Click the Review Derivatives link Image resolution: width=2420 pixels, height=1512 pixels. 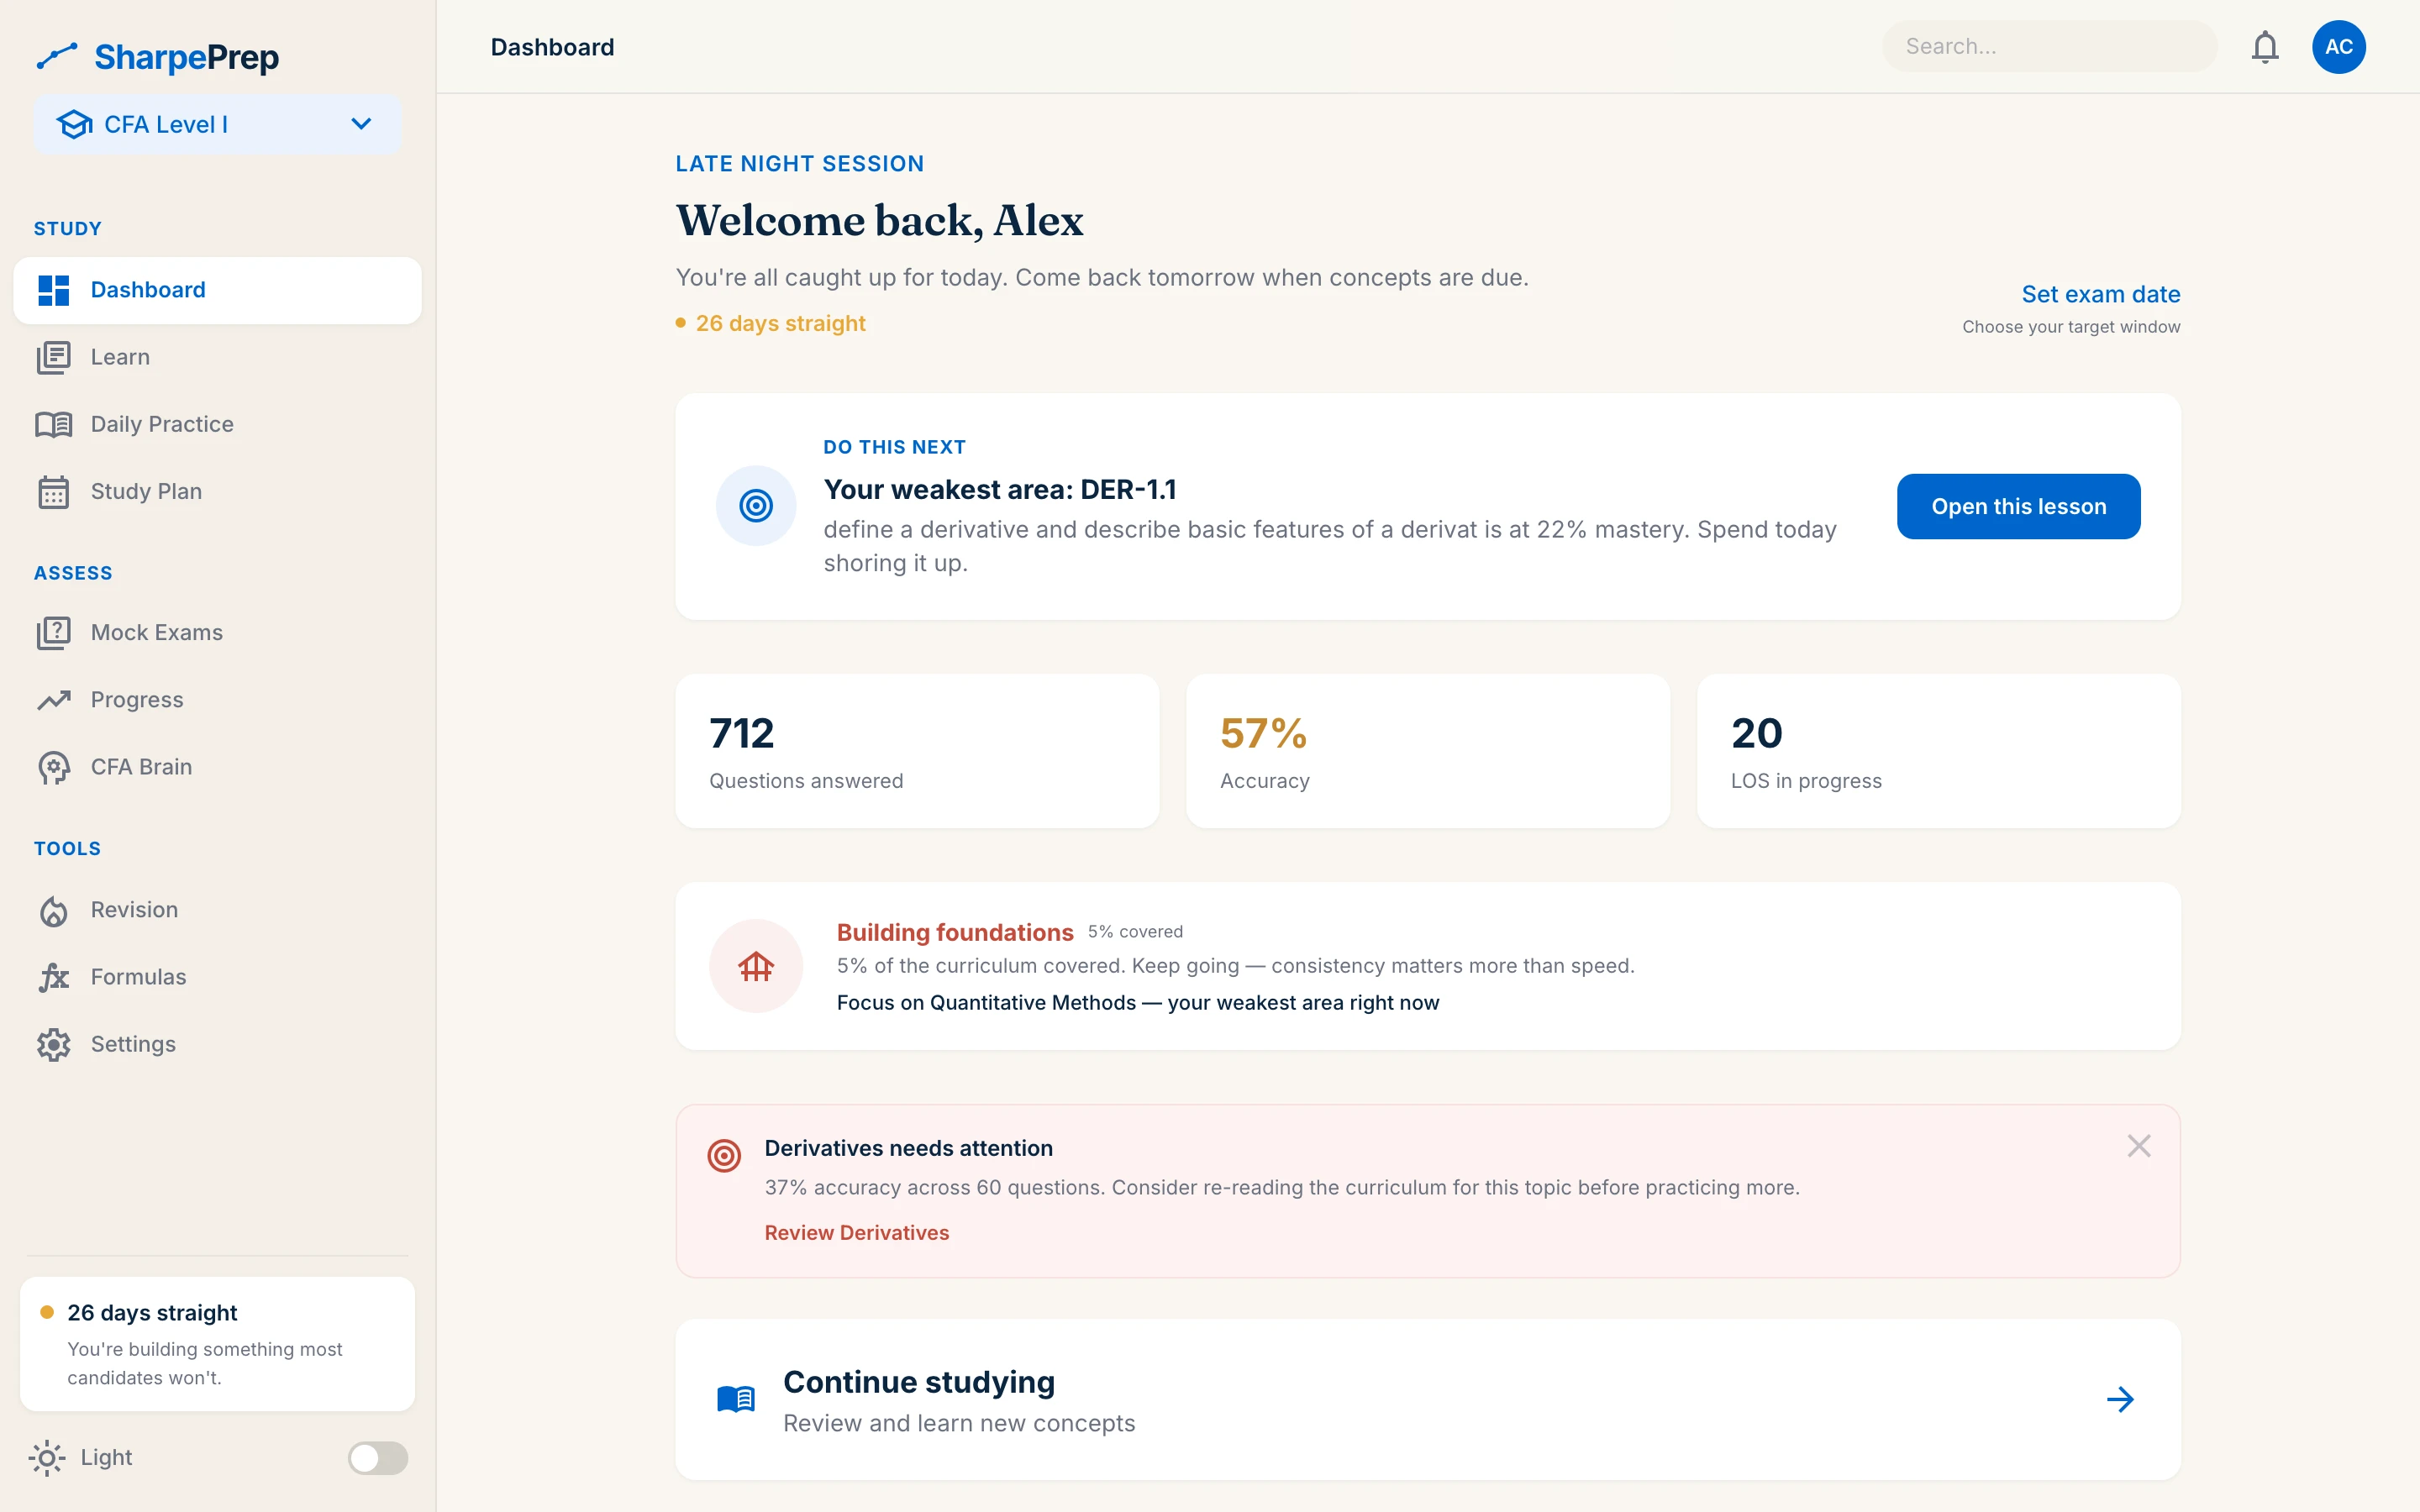[857, 1233]
